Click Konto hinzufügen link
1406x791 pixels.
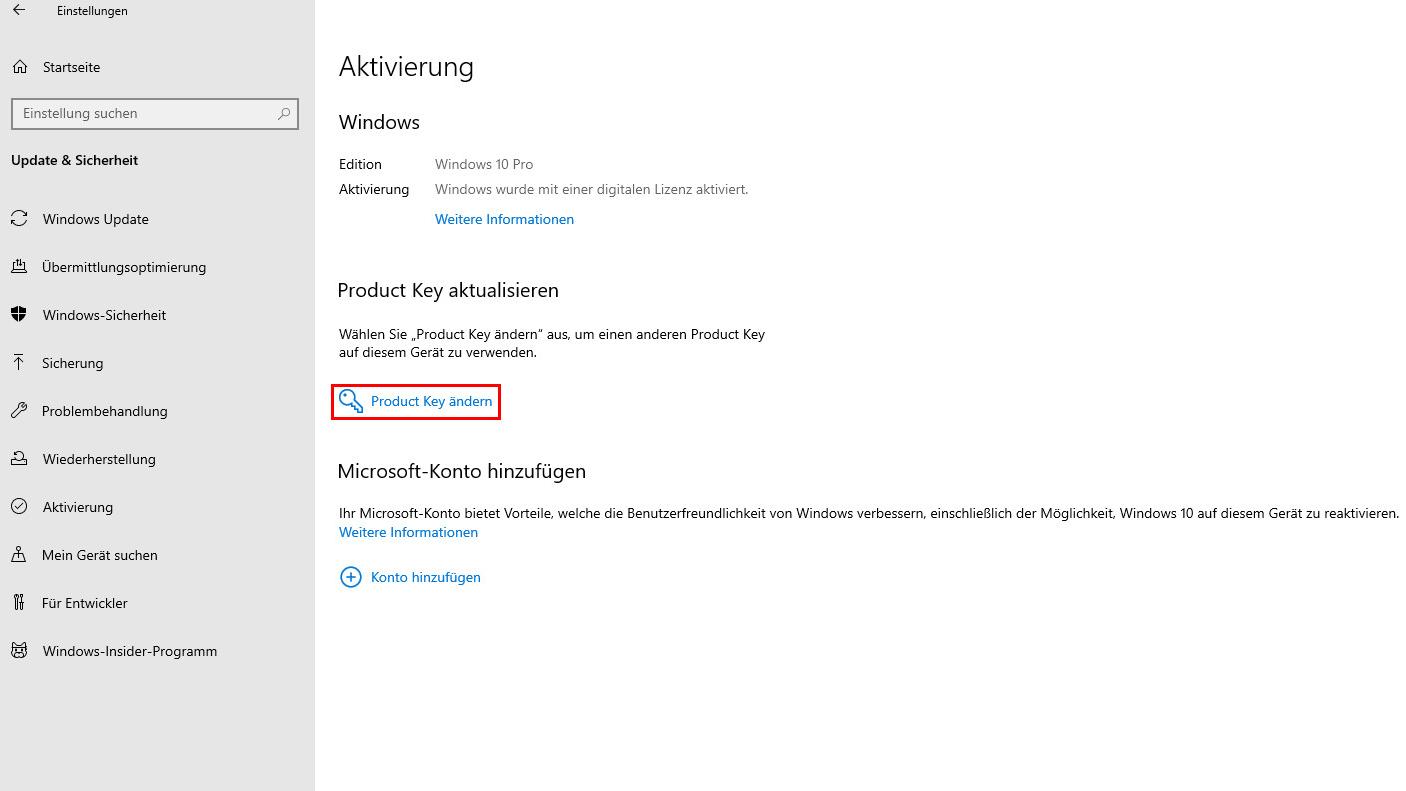pos(425,577)
